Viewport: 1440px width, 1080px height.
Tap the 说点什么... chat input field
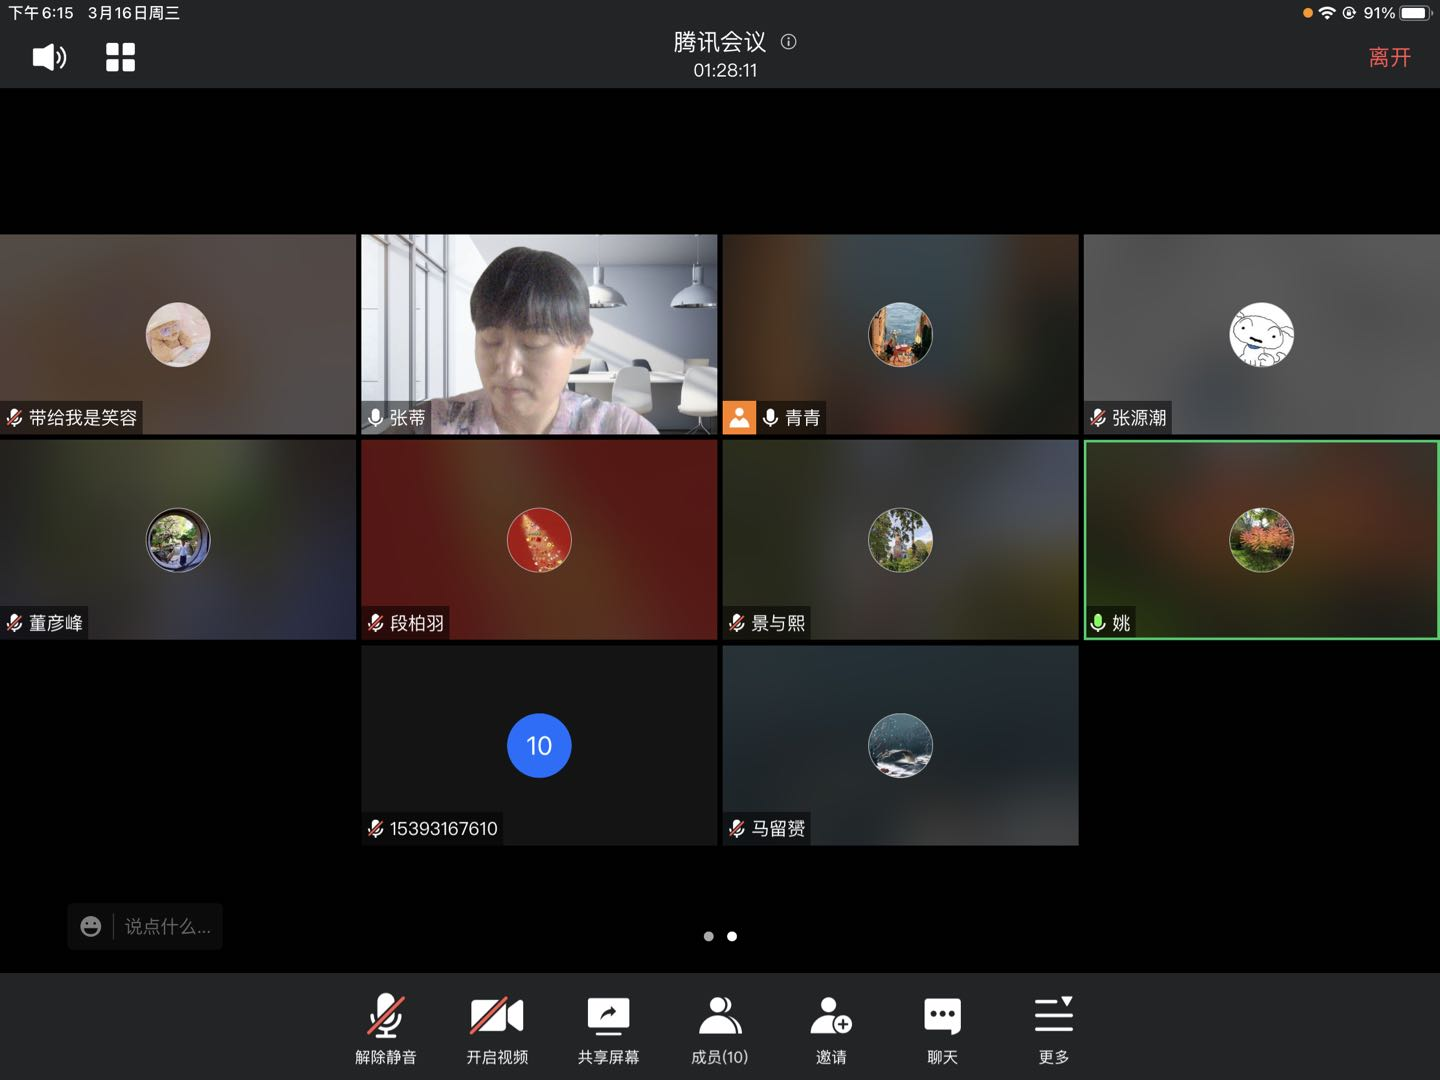pos(168,927)
